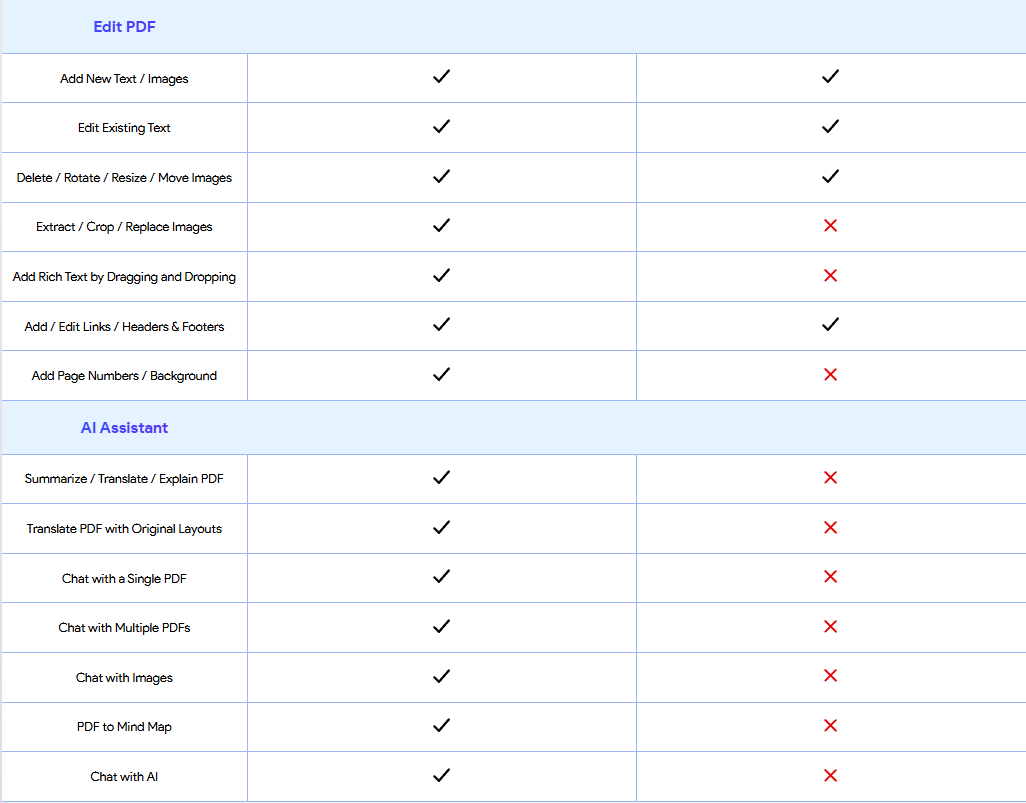Viewport: 1026px width, 803px height.
Task: Click red X in Extract / Crop / Replace Images row
Action: pos(830,226)
